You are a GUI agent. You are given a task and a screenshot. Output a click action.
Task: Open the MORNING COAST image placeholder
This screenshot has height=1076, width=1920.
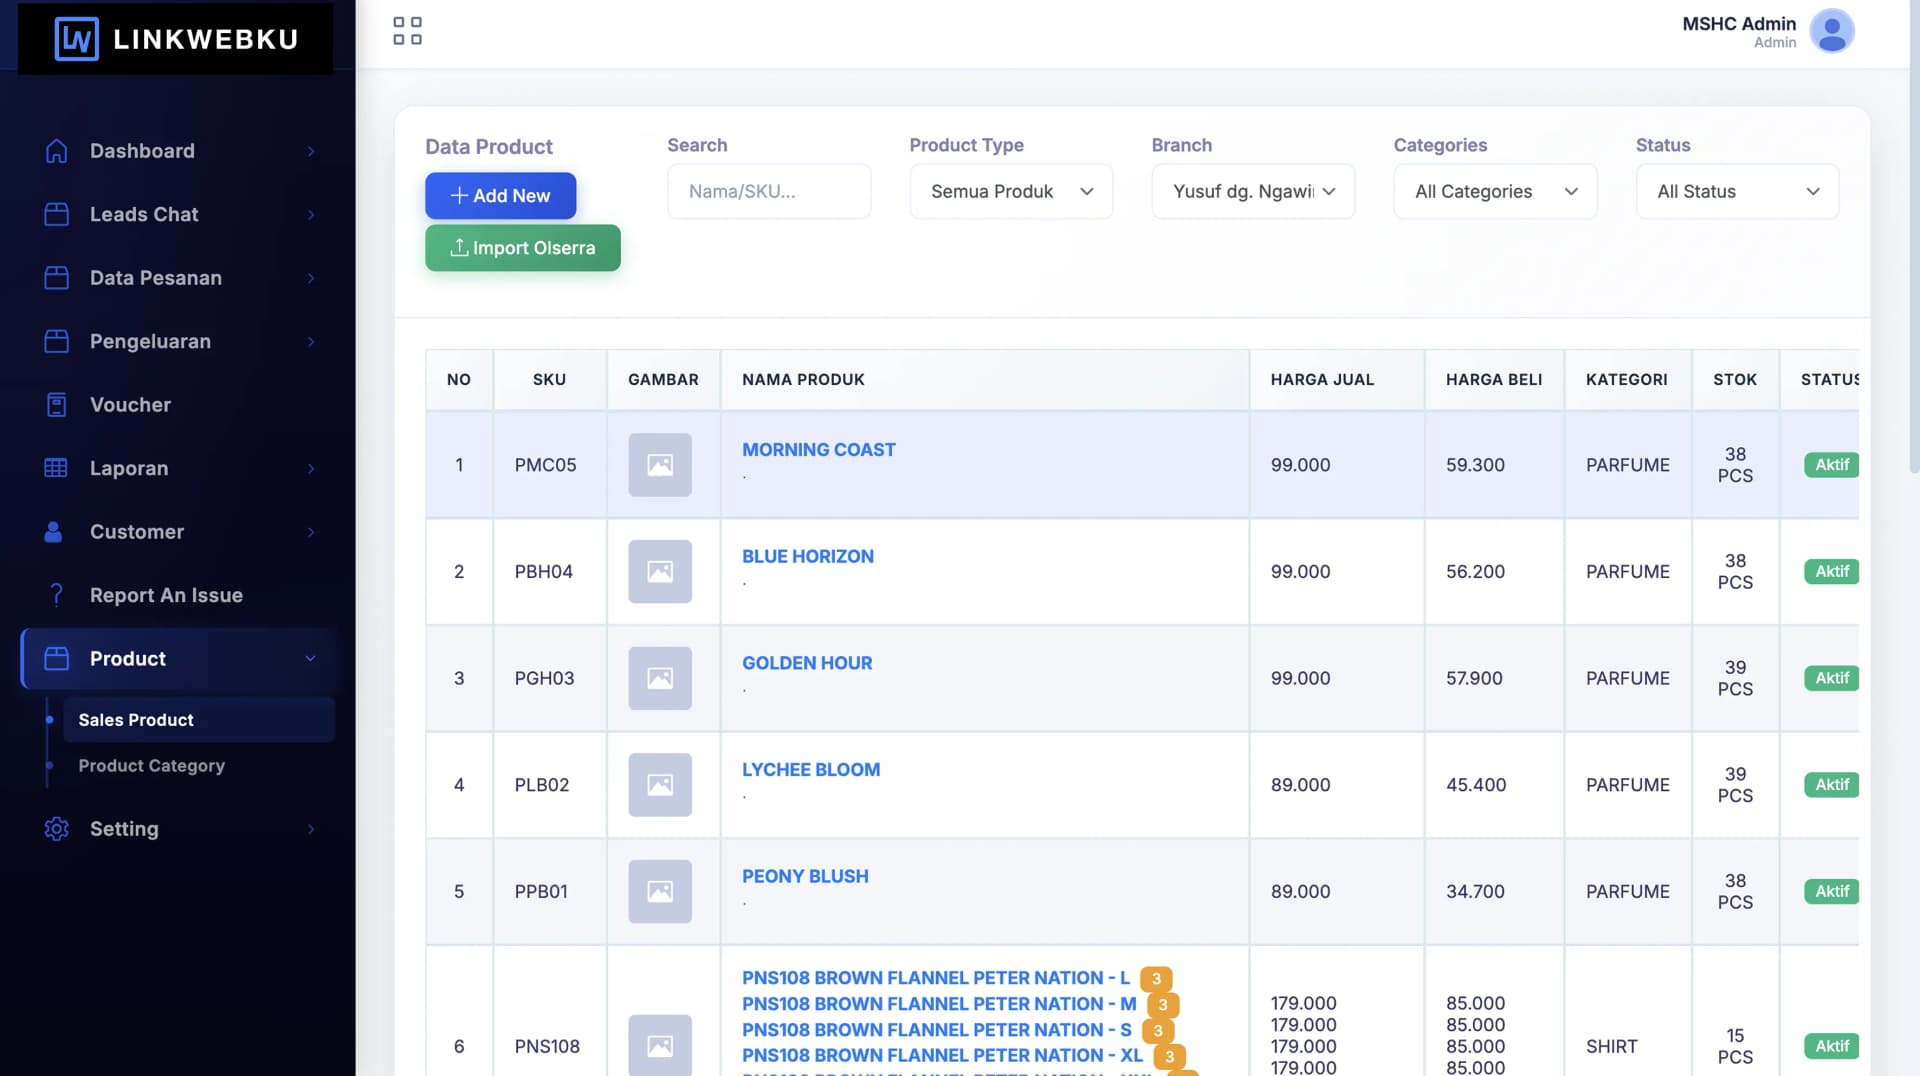click(660, 465)
